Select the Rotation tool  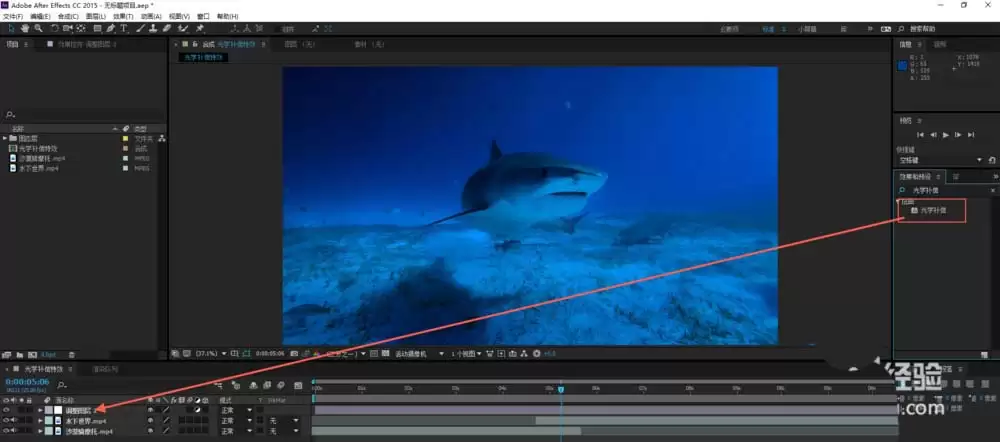tap(55, 28)
